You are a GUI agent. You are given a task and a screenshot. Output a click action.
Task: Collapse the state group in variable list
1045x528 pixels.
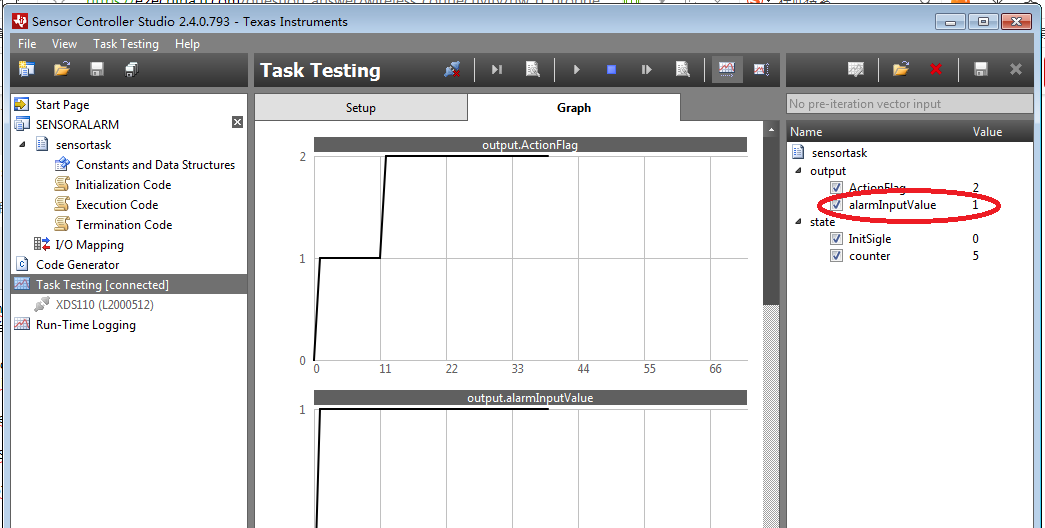click(x=798, y=222)
